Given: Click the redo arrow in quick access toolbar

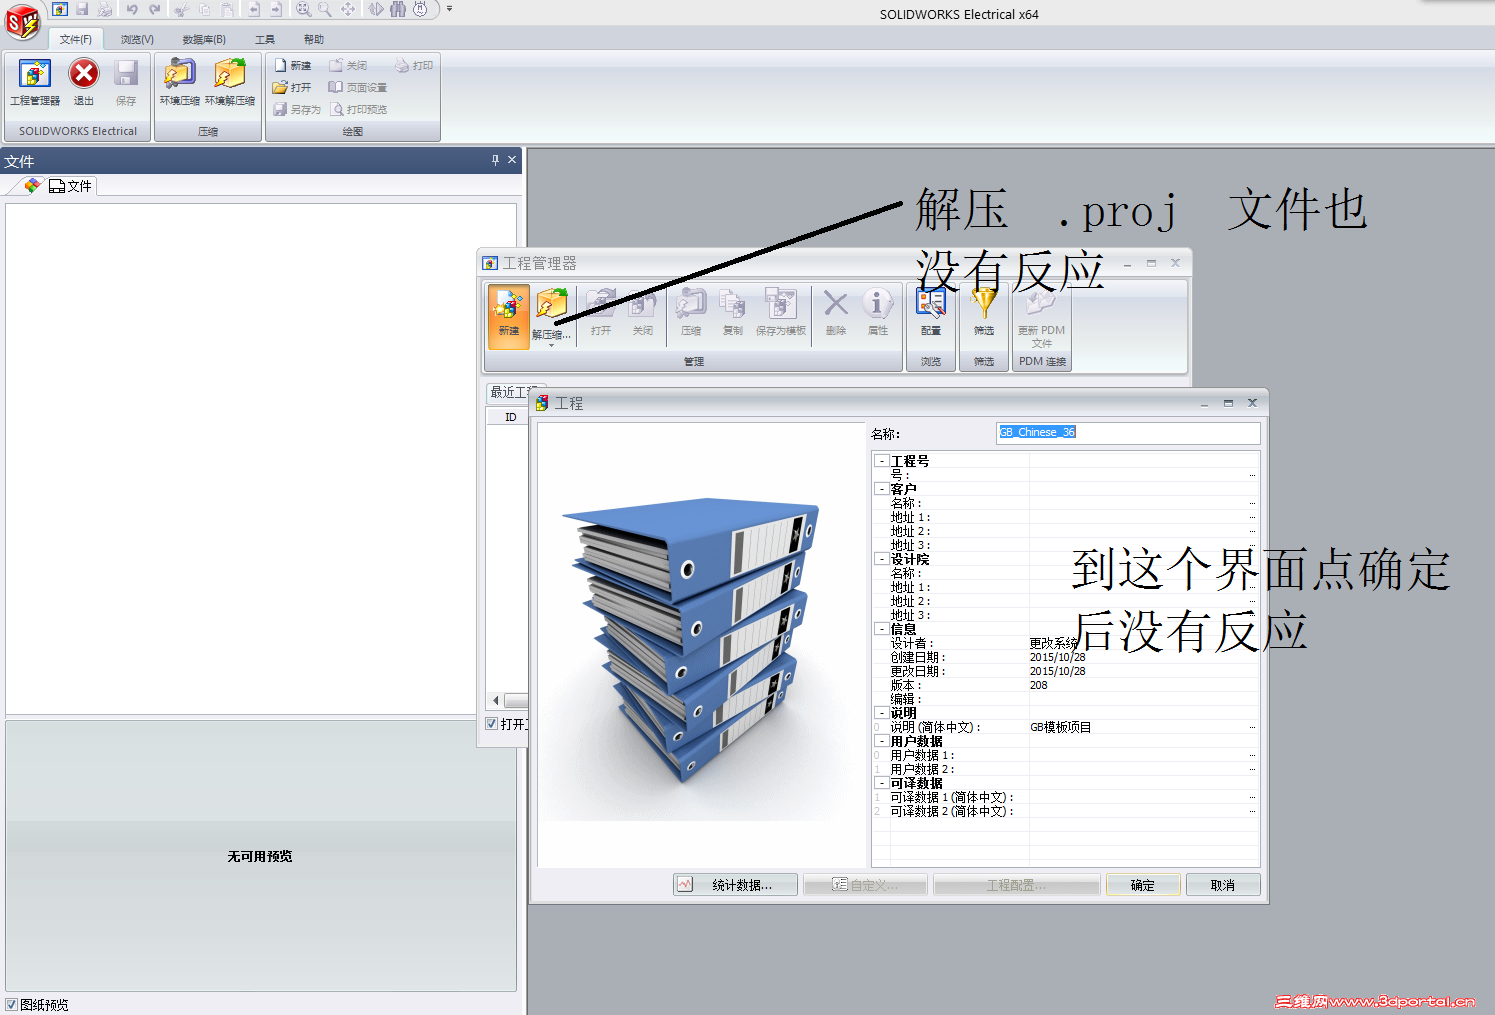Looking at the screenshot, I should point(154,9).
